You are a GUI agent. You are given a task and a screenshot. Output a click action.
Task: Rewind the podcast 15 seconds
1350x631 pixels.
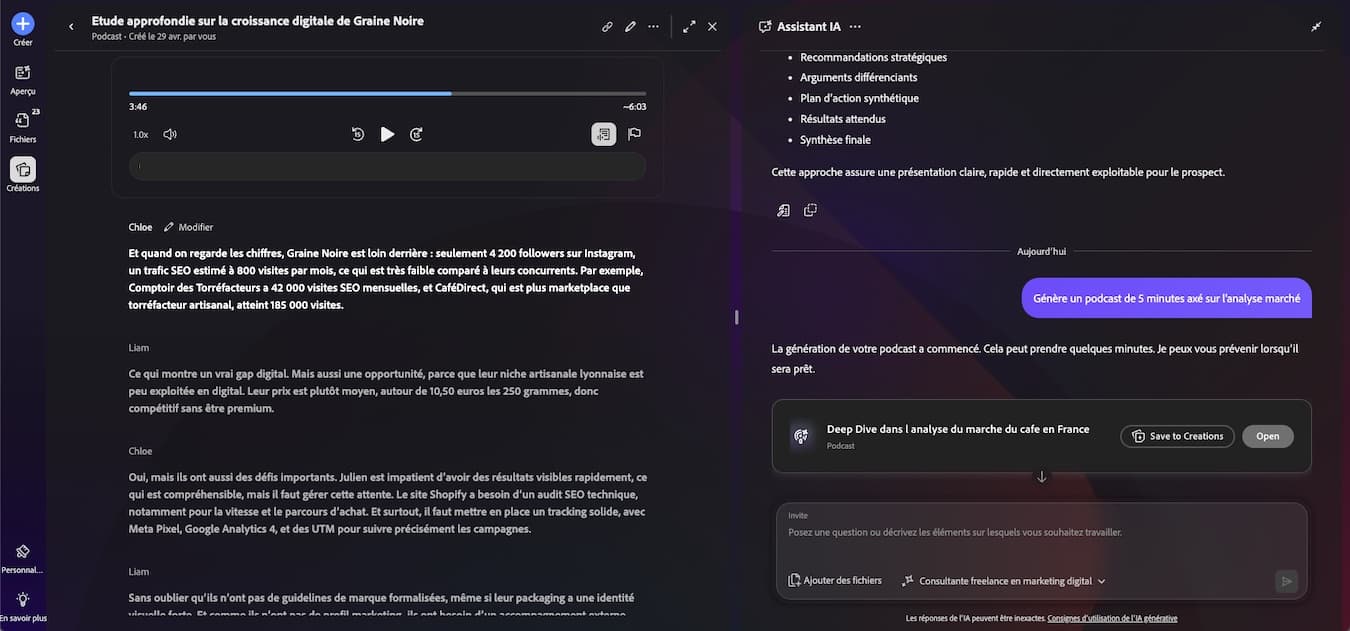point(358,134)
